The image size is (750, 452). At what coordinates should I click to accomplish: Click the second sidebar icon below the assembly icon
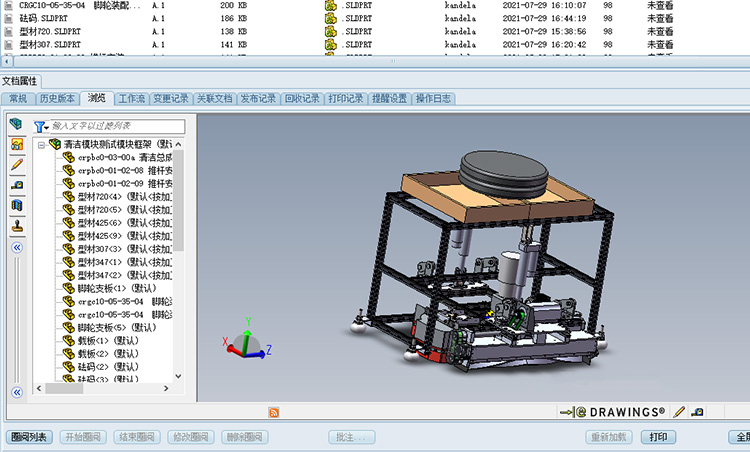pyautogui.click(x=17, y=144)
